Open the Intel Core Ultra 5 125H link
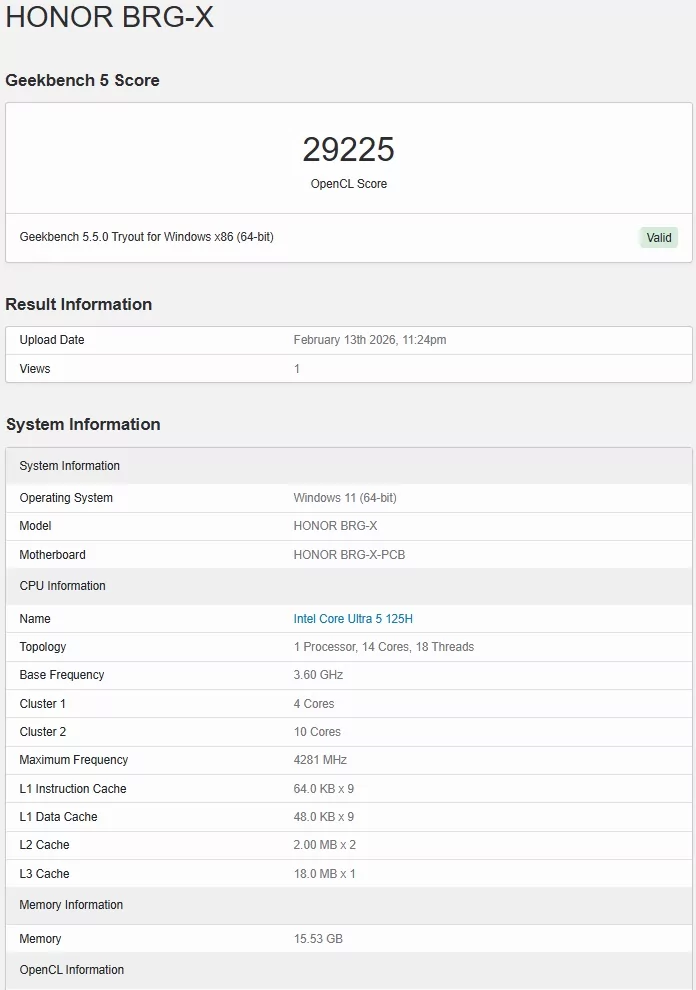696x990 pixels. [352, 619]
